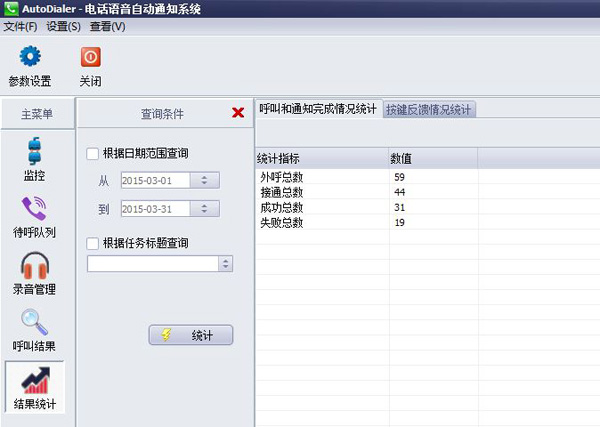The width and height of the screenshot is (600, 427).
Task: Select 结果统计 chart icon
Action: click(35, 382)
